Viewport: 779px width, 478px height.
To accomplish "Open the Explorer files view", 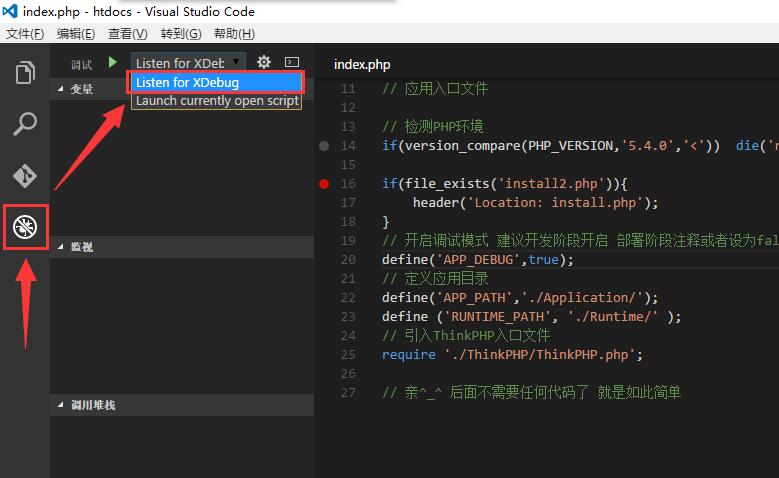I will coord(25,73).
